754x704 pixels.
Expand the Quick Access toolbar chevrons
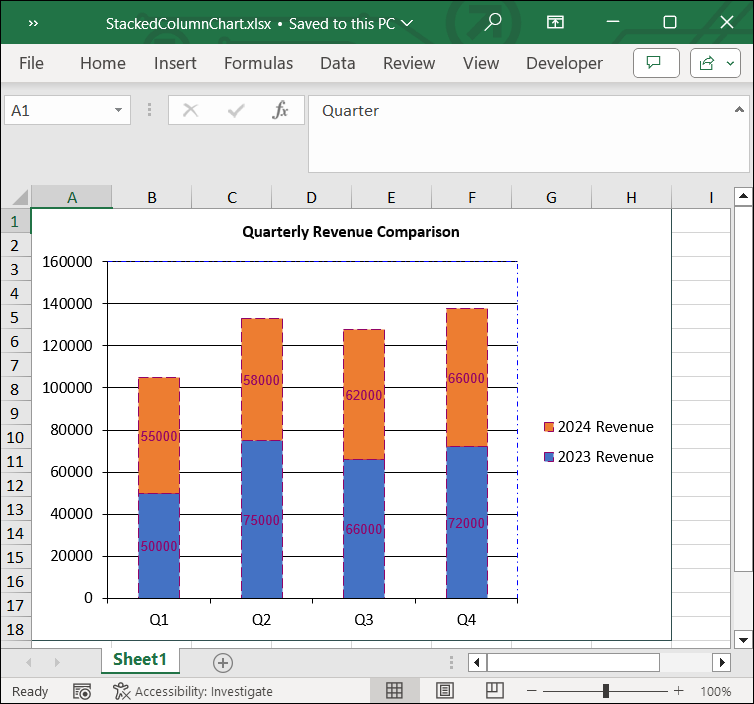coord(33,23)
